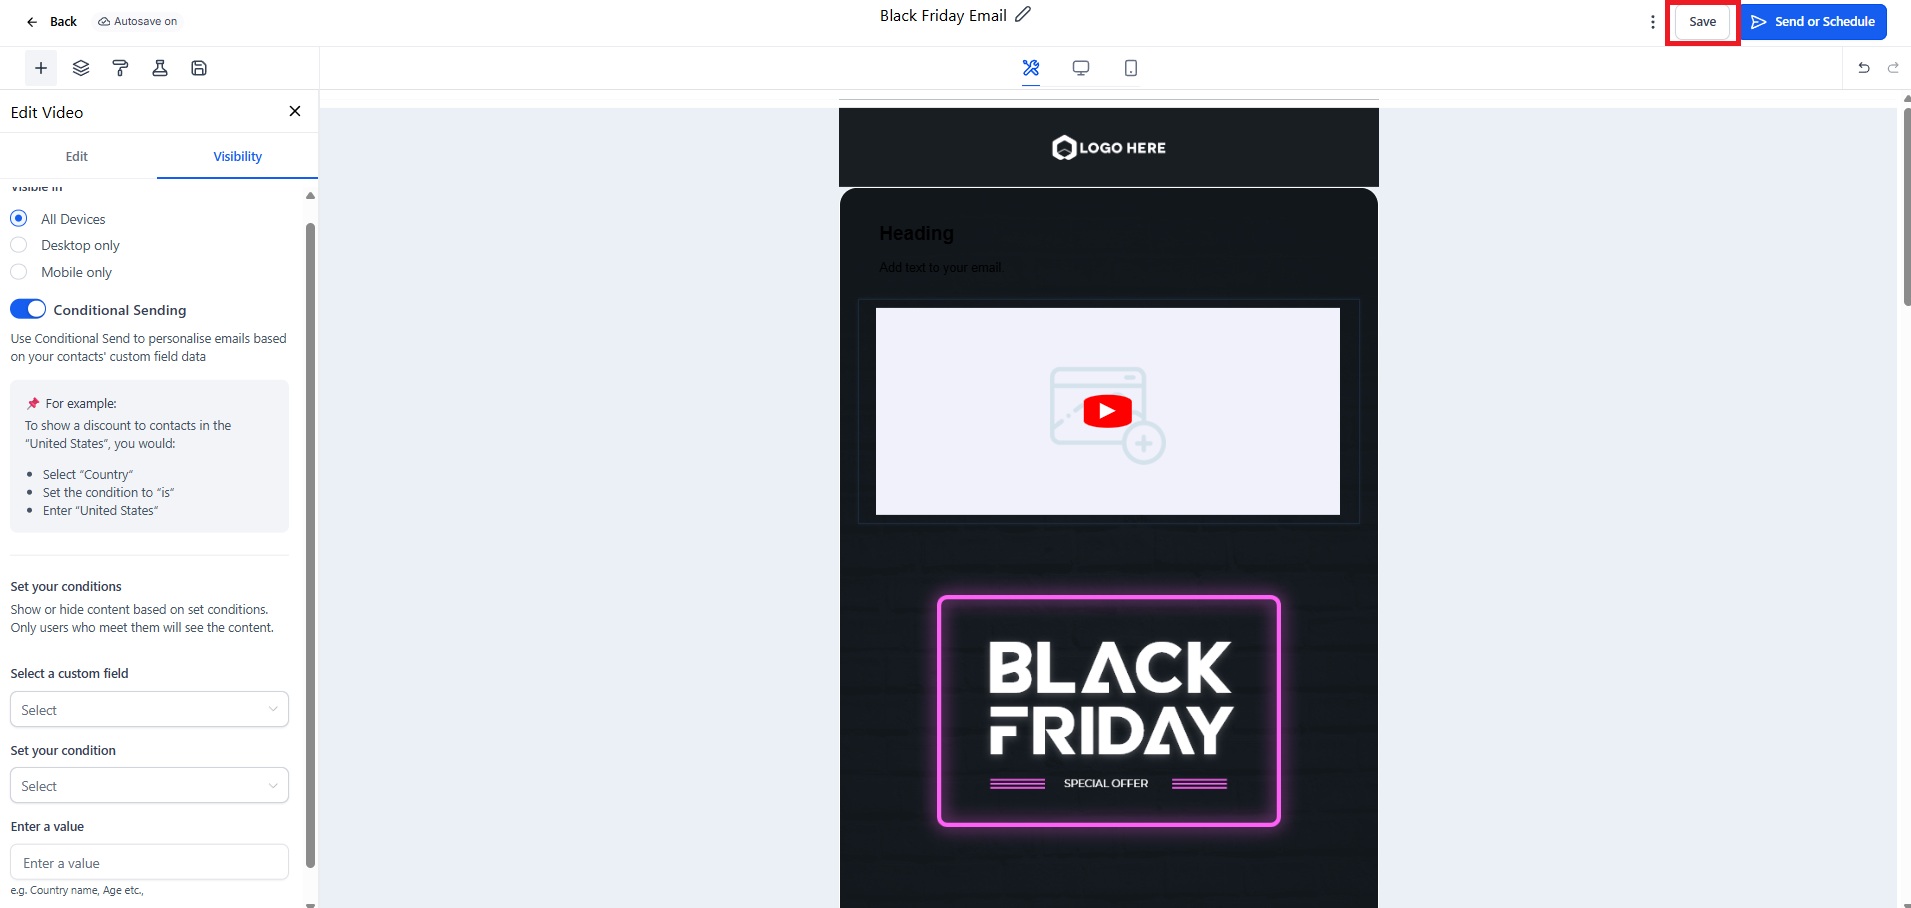Undo the last change
Screen dimensions: 1911x908
pyautogui.click(x=1864, y=68)
